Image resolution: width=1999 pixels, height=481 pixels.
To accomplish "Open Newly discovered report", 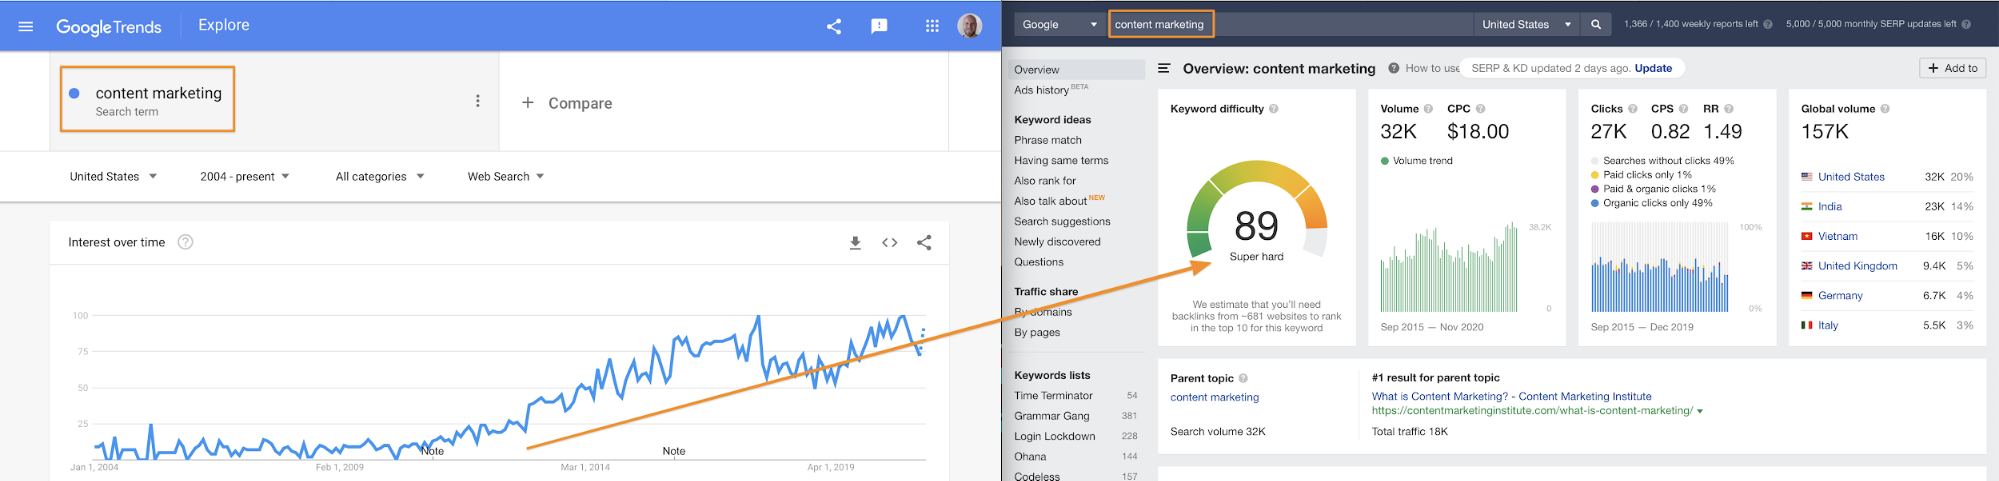I will tap(1057, 241).
